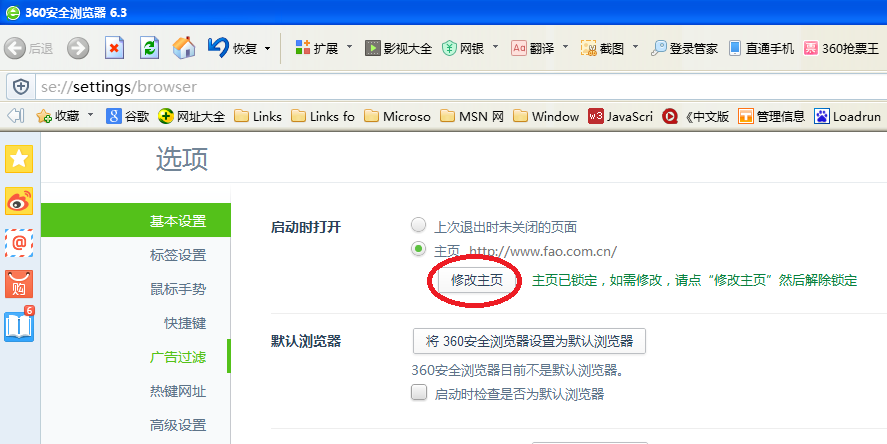Open 登录管家 login manager
This screenshot has height=444, width=887.
coord(684,49)
